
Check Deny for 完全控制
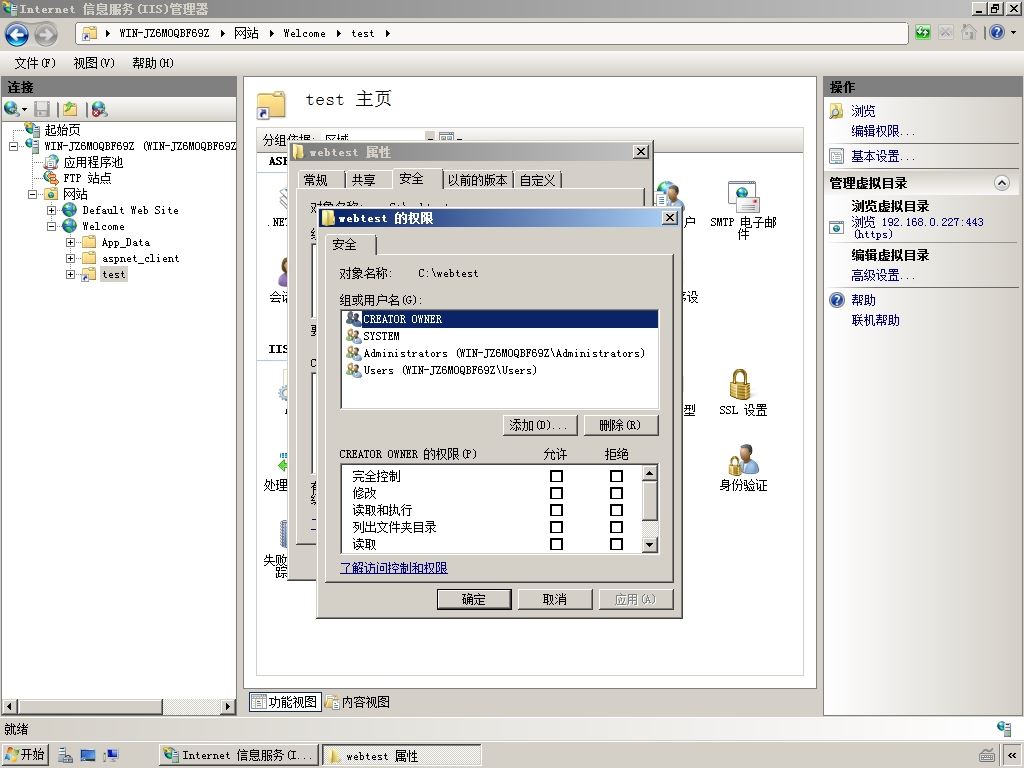(x=616, y=476)
